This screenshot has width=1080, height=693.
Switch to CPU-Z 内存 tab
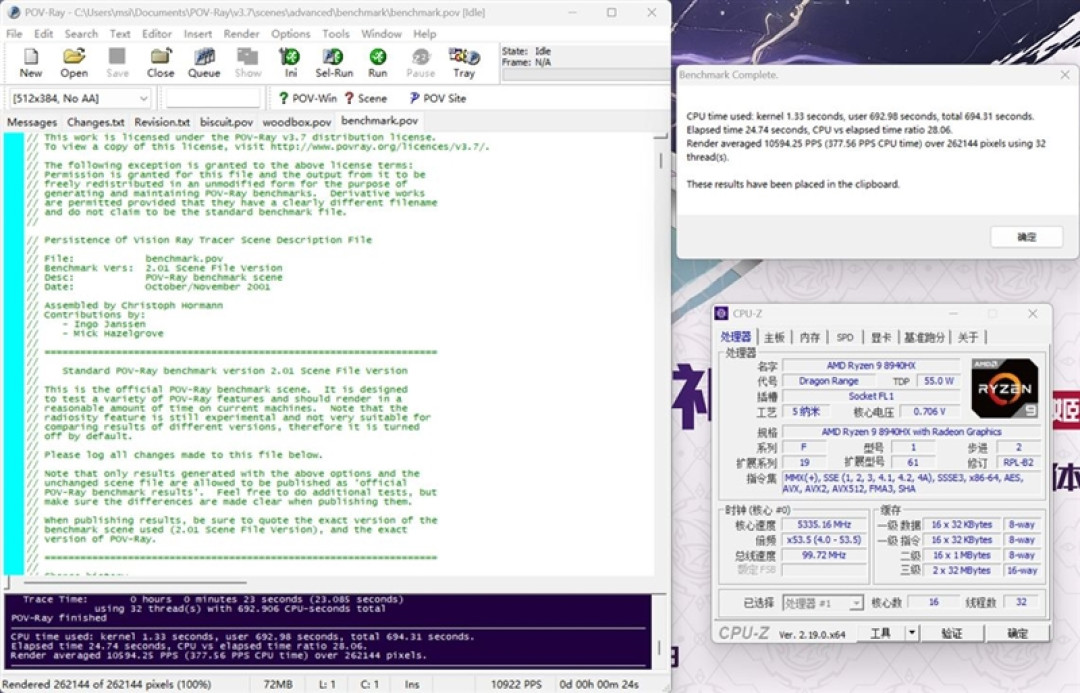(x=810, y=337)
